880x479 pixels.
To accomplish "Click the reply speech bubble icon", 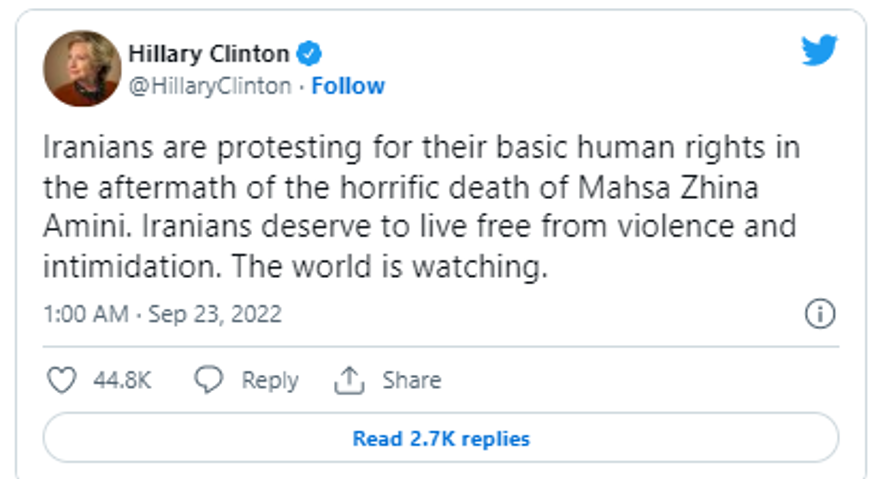I will (208, 380).
